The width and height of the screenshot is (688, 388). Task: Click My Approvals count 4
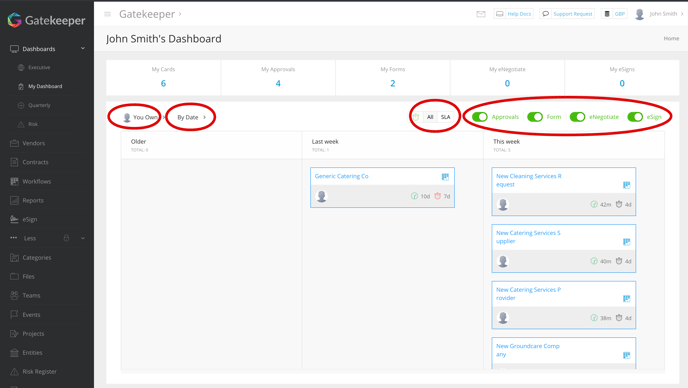click(x=278, y=83)
